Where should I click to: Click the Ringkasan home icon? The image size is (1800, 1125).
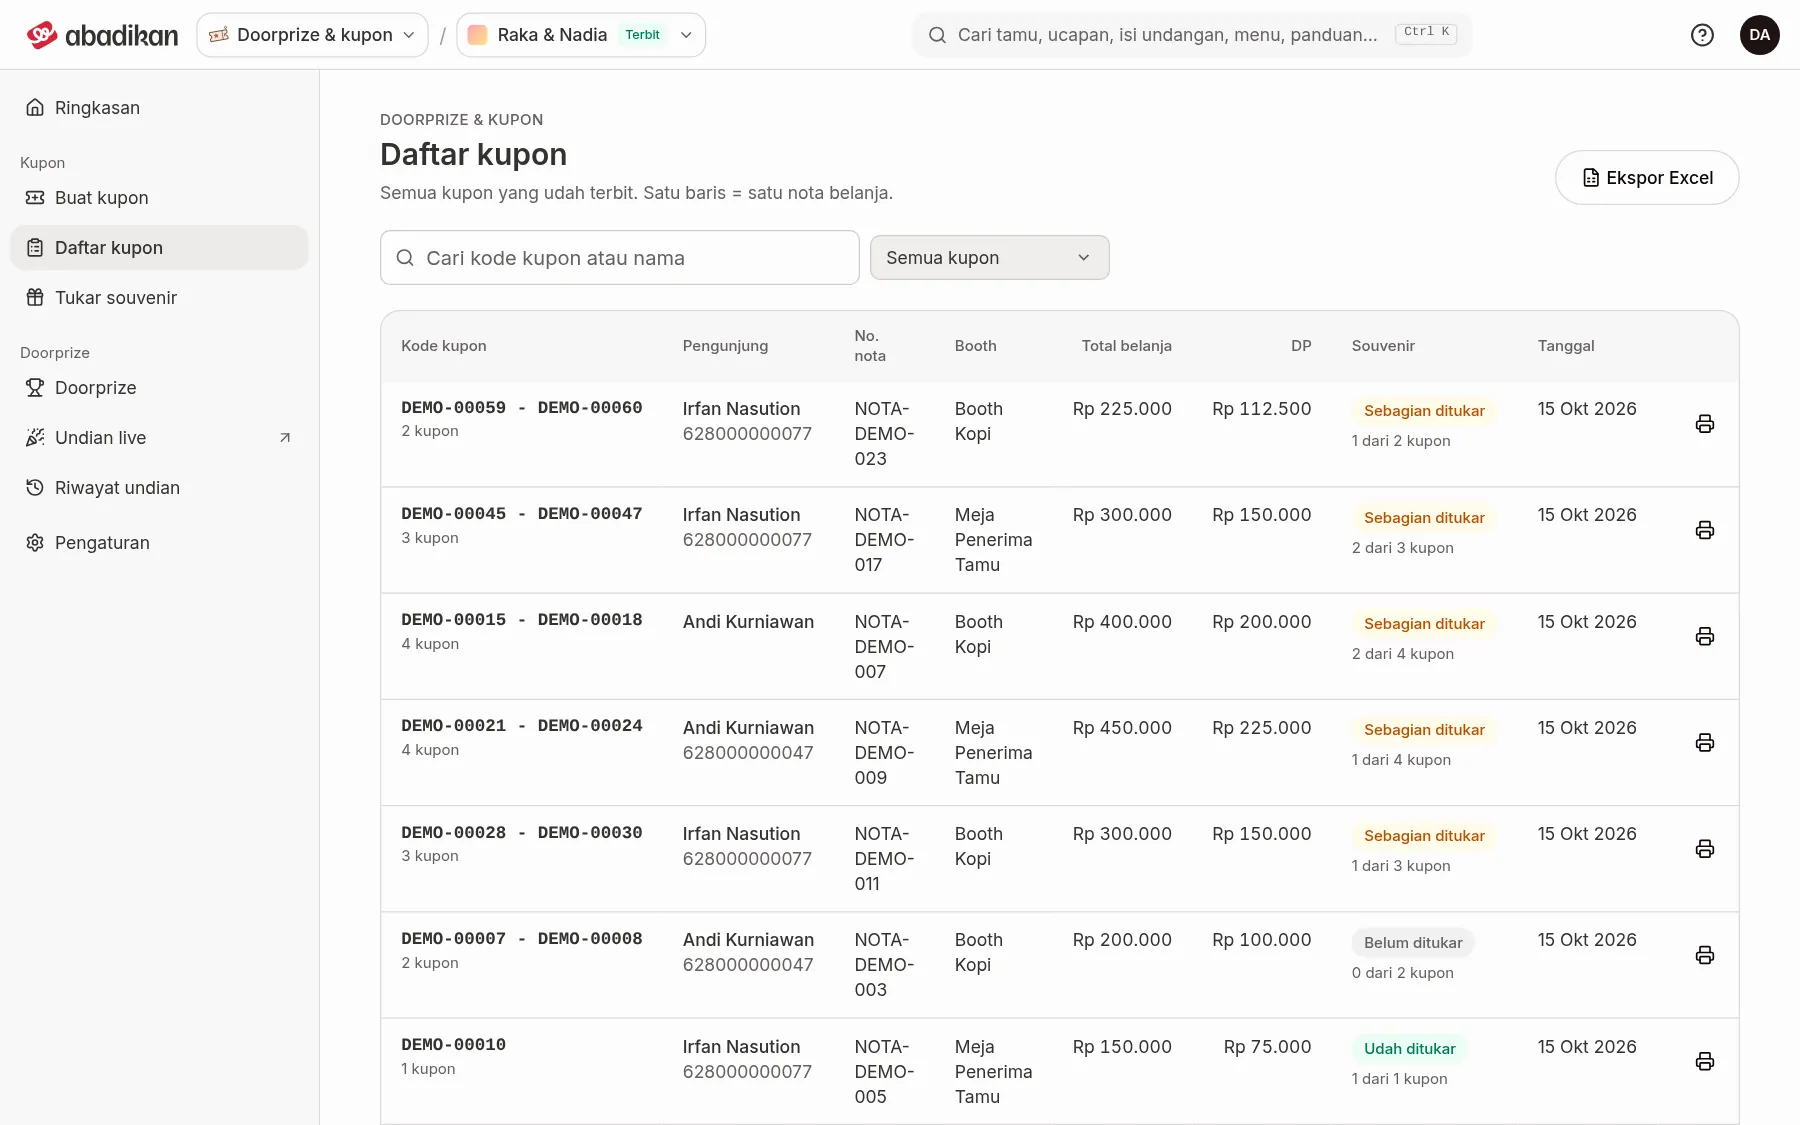tap(35, 107)
